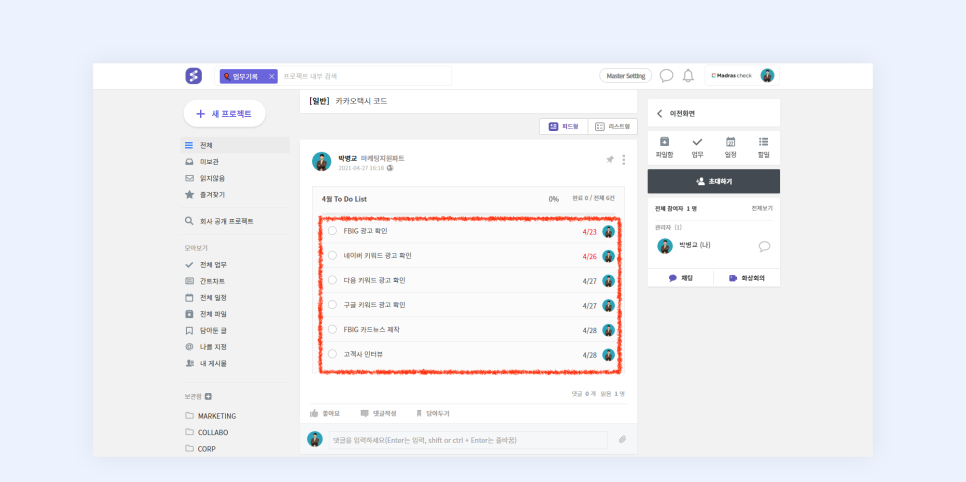Focus the comment input field
Viewport: 966px width, 482px height.
[x=467, y=440]
